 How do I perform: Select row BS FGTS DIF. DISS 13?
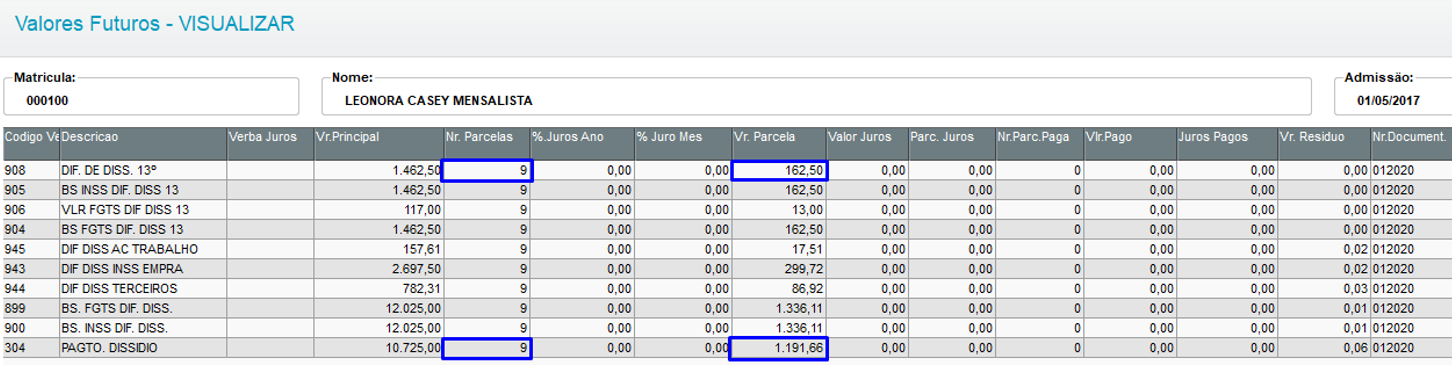(x=726, y=229)
